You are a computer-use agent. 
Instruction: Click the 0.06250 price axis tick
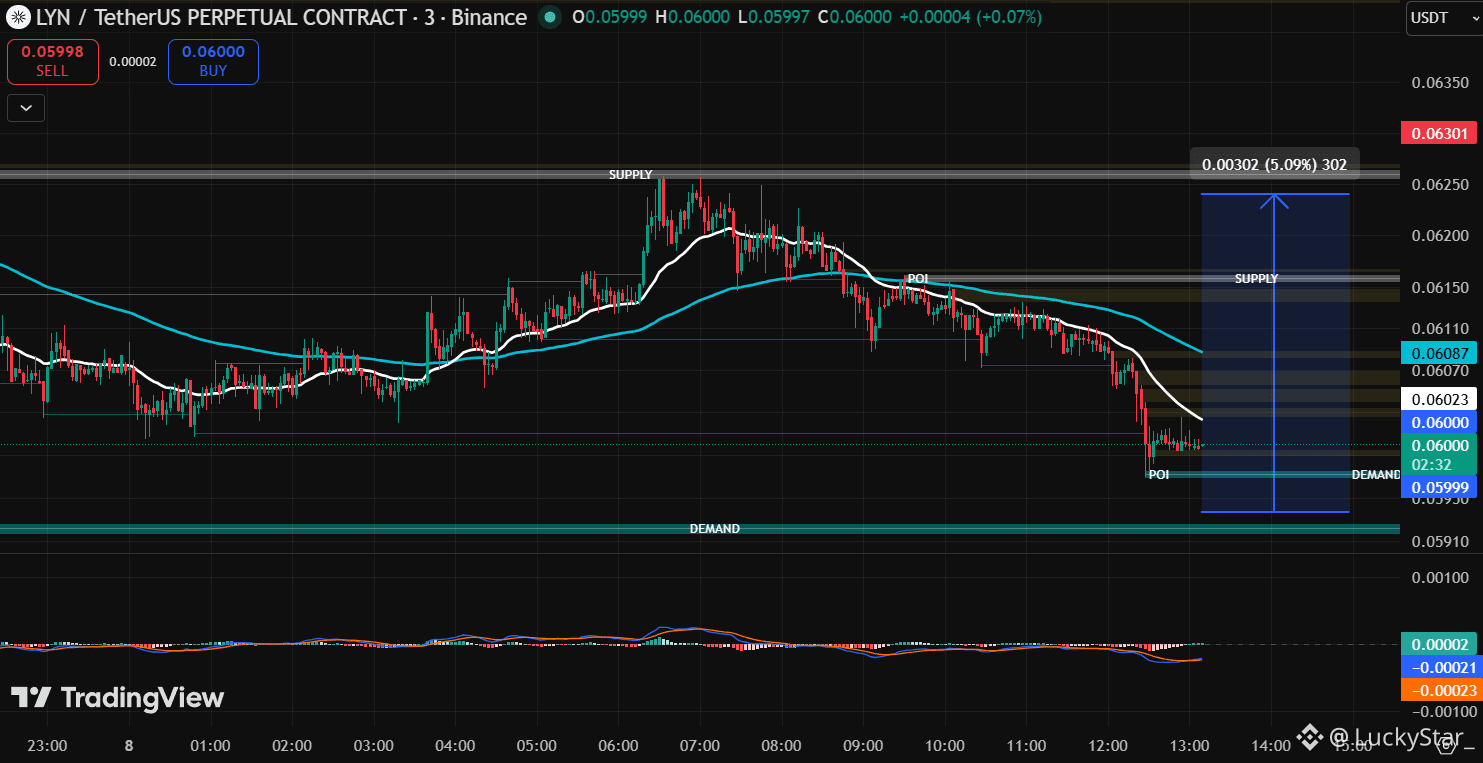tap(1441, 185)
